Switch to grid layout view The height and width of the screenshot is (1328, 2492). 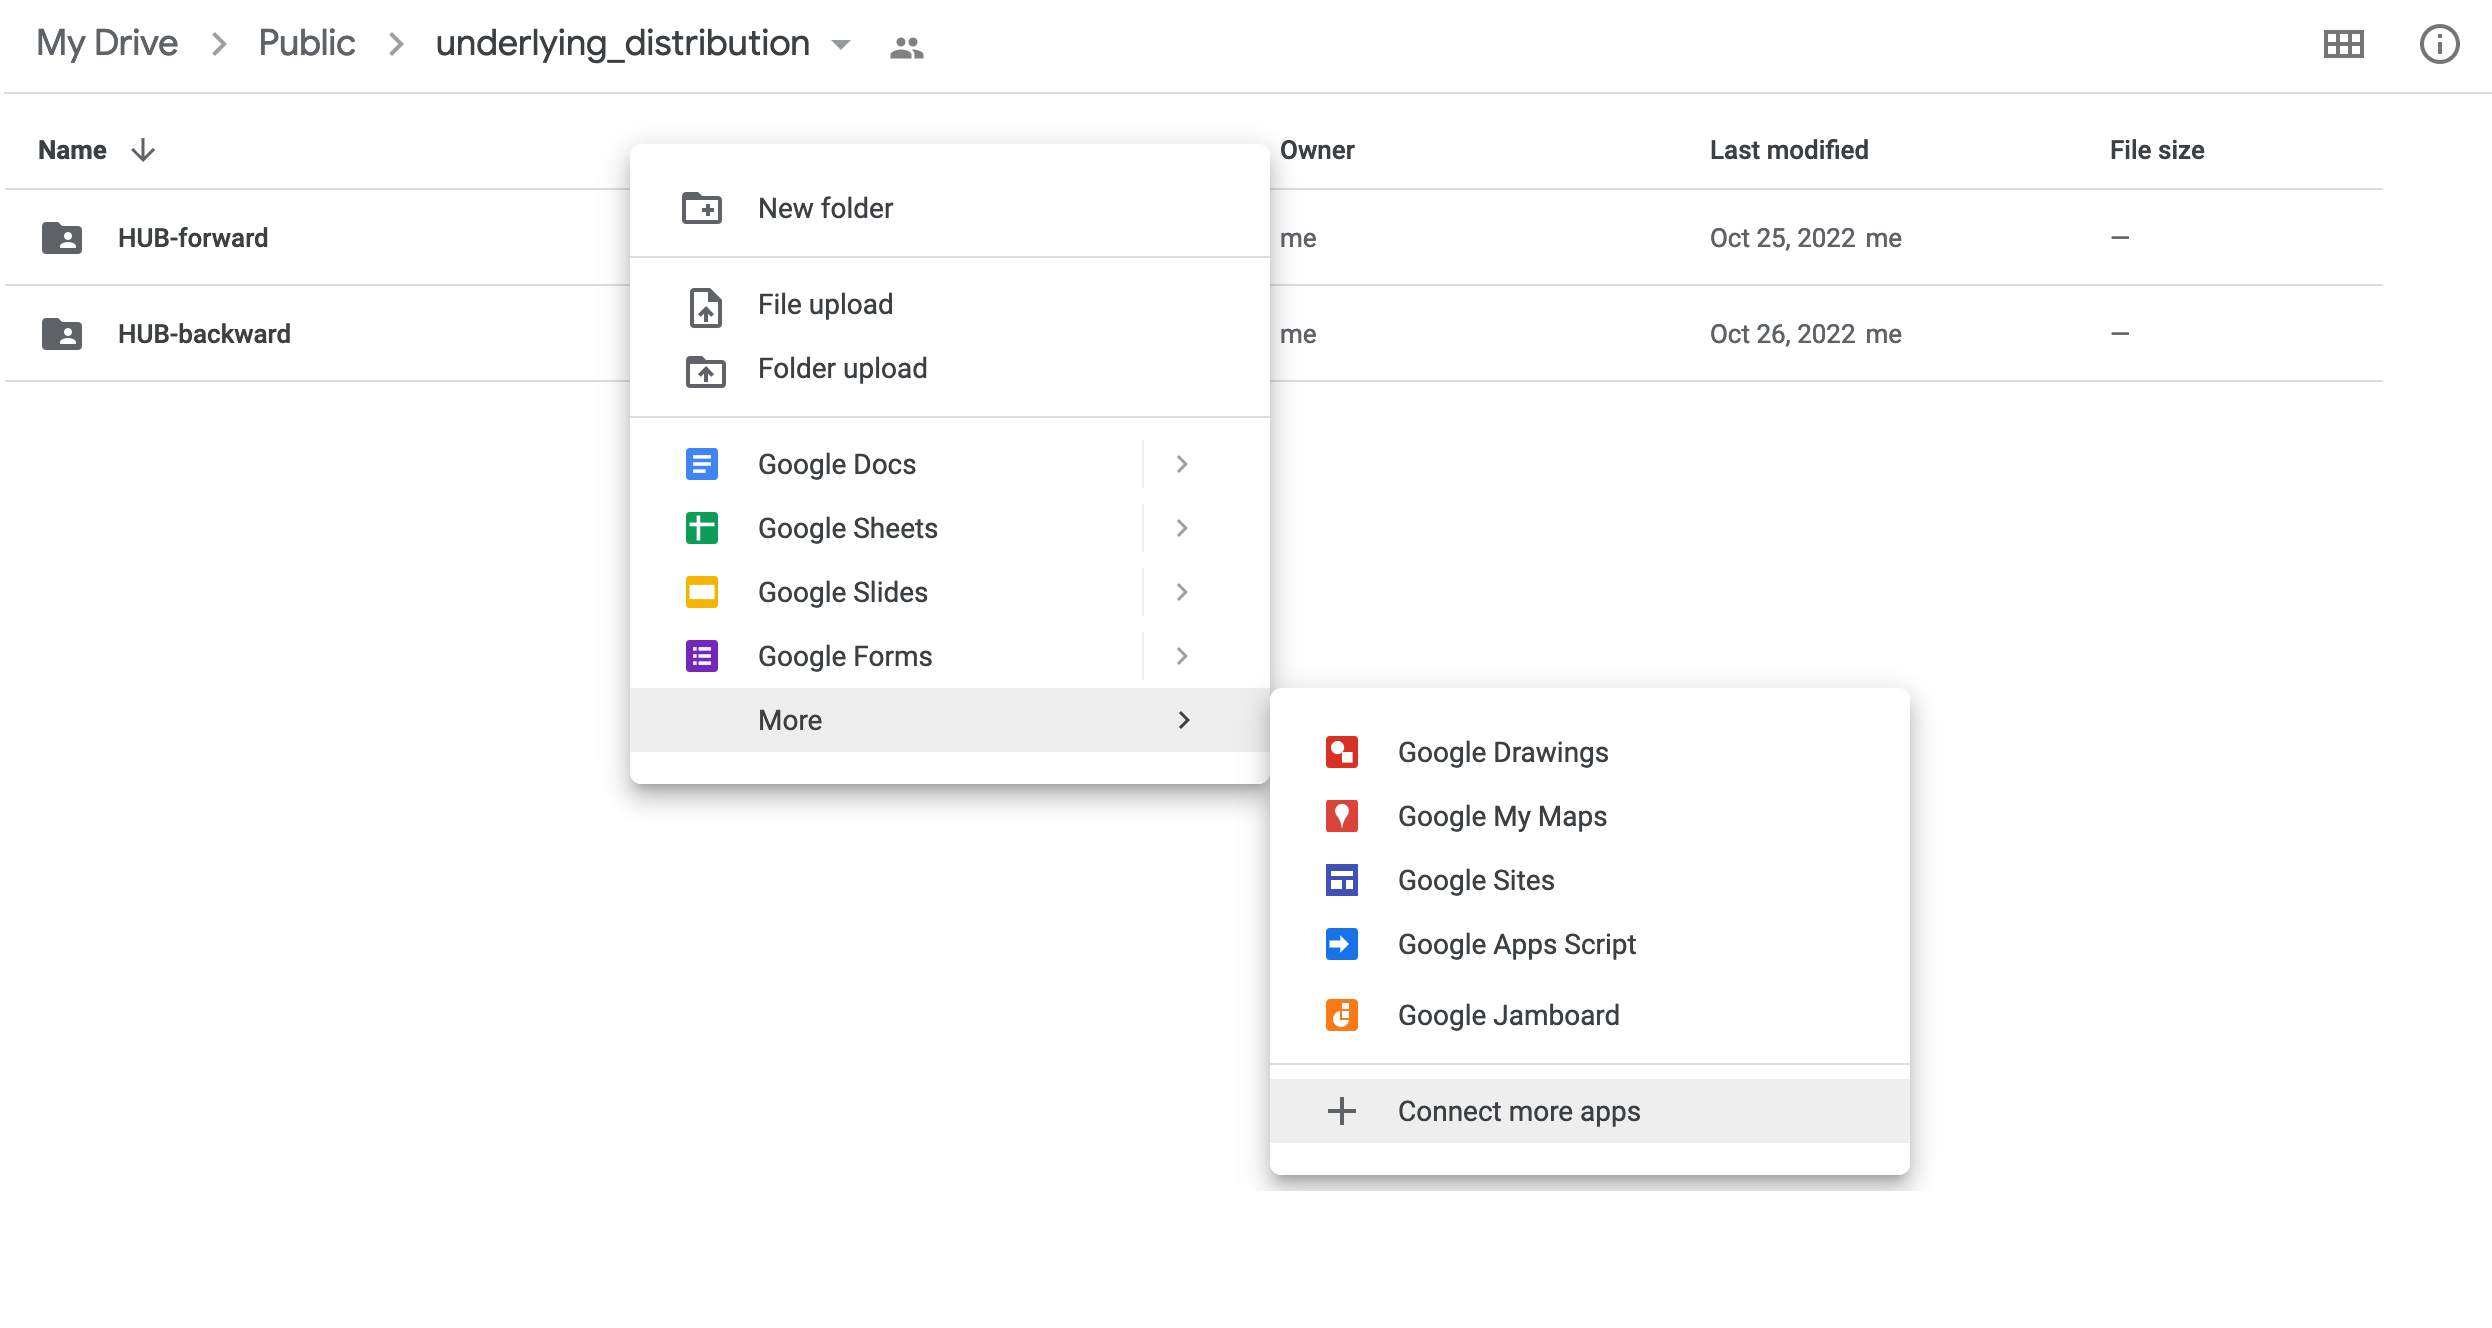(2343, 44)
